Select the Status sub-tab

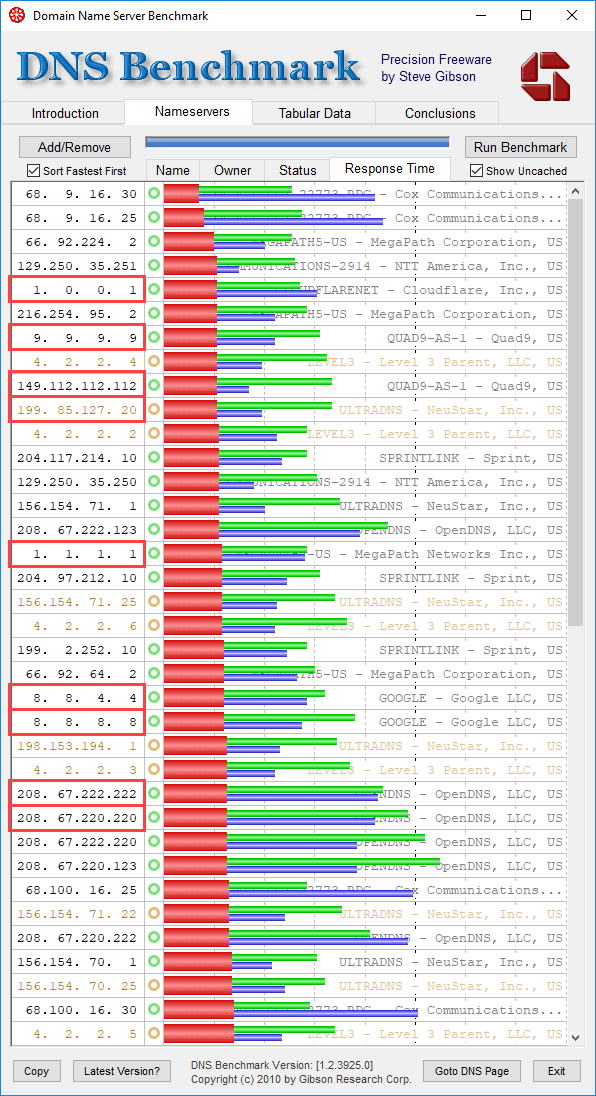coord(298,170)
